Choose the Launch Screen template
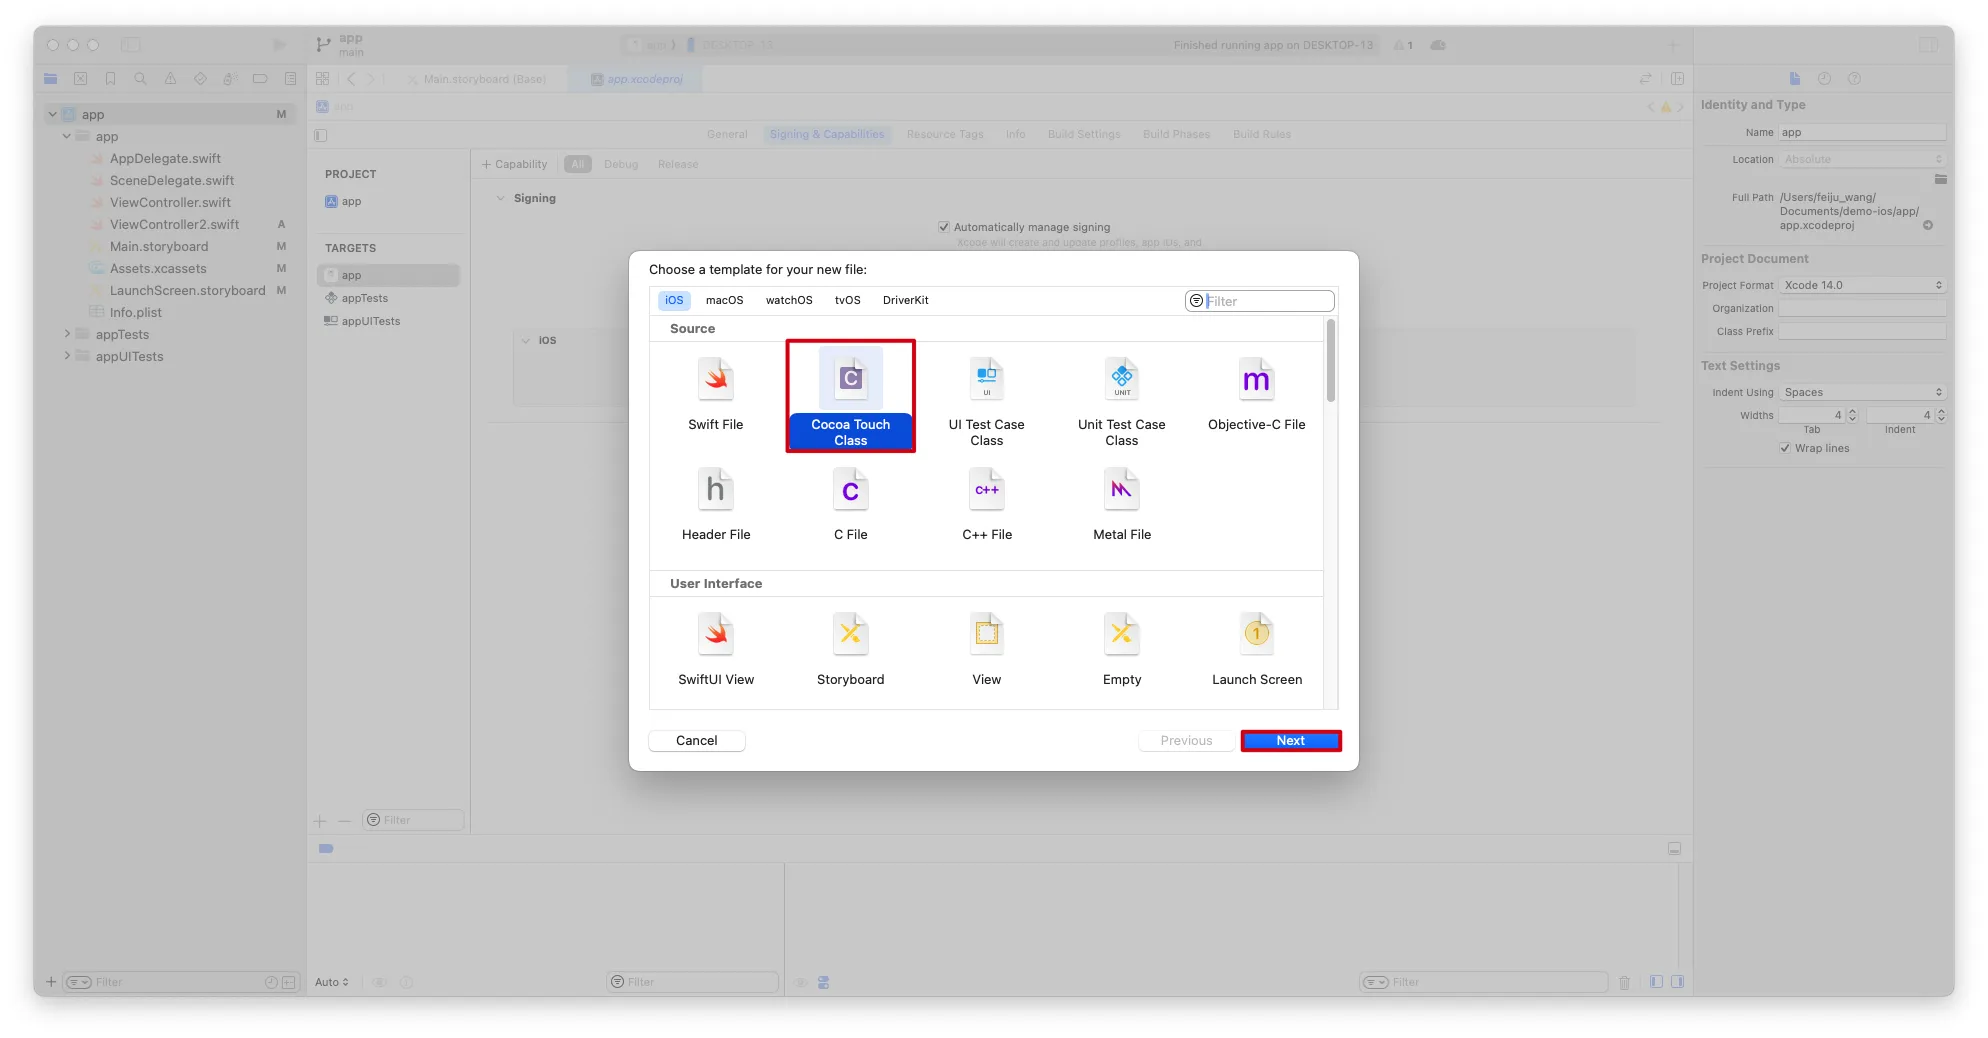The image size is (1988, 1038). (1256, 634)
